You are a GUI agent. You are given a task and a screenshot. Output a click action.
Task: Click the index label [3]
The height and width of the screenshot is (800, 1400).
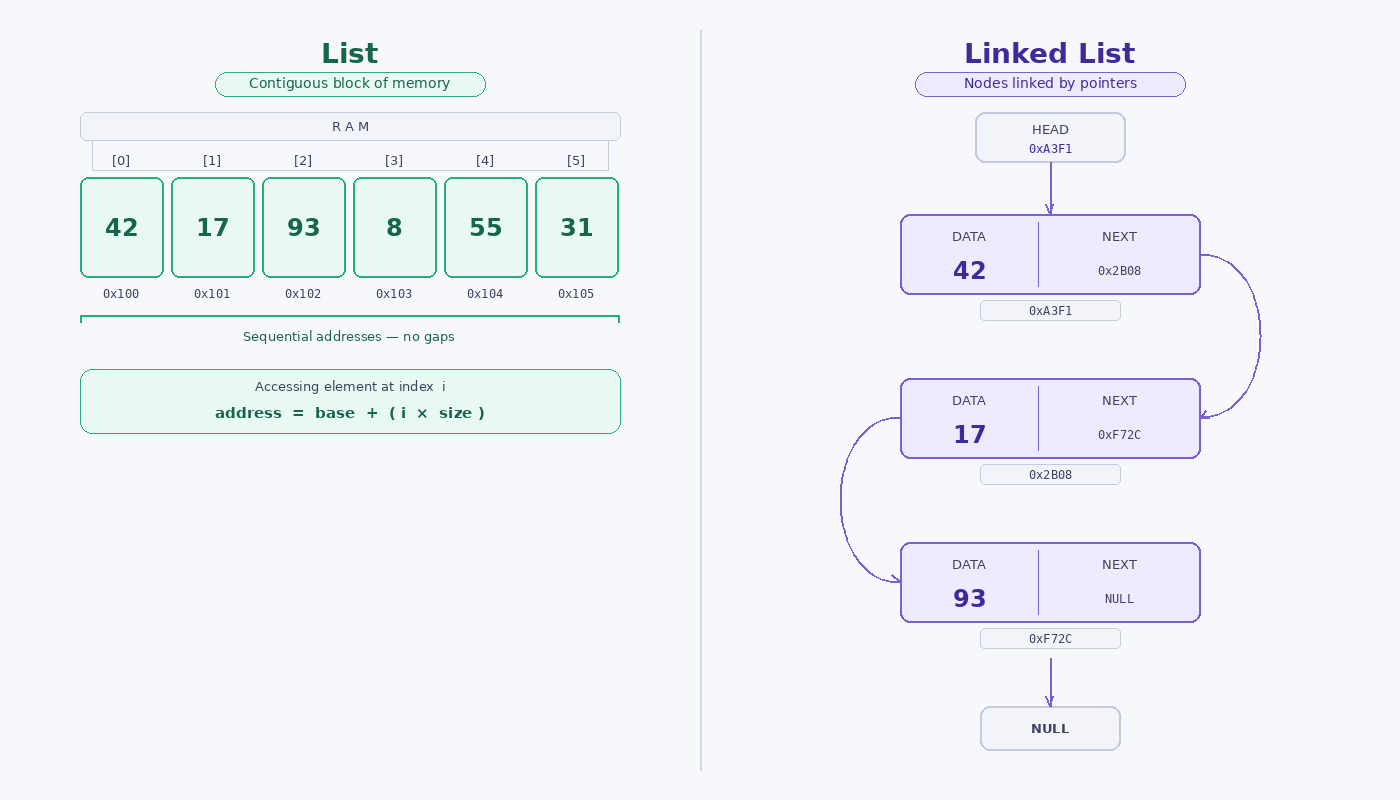click(x=394, y=161)
